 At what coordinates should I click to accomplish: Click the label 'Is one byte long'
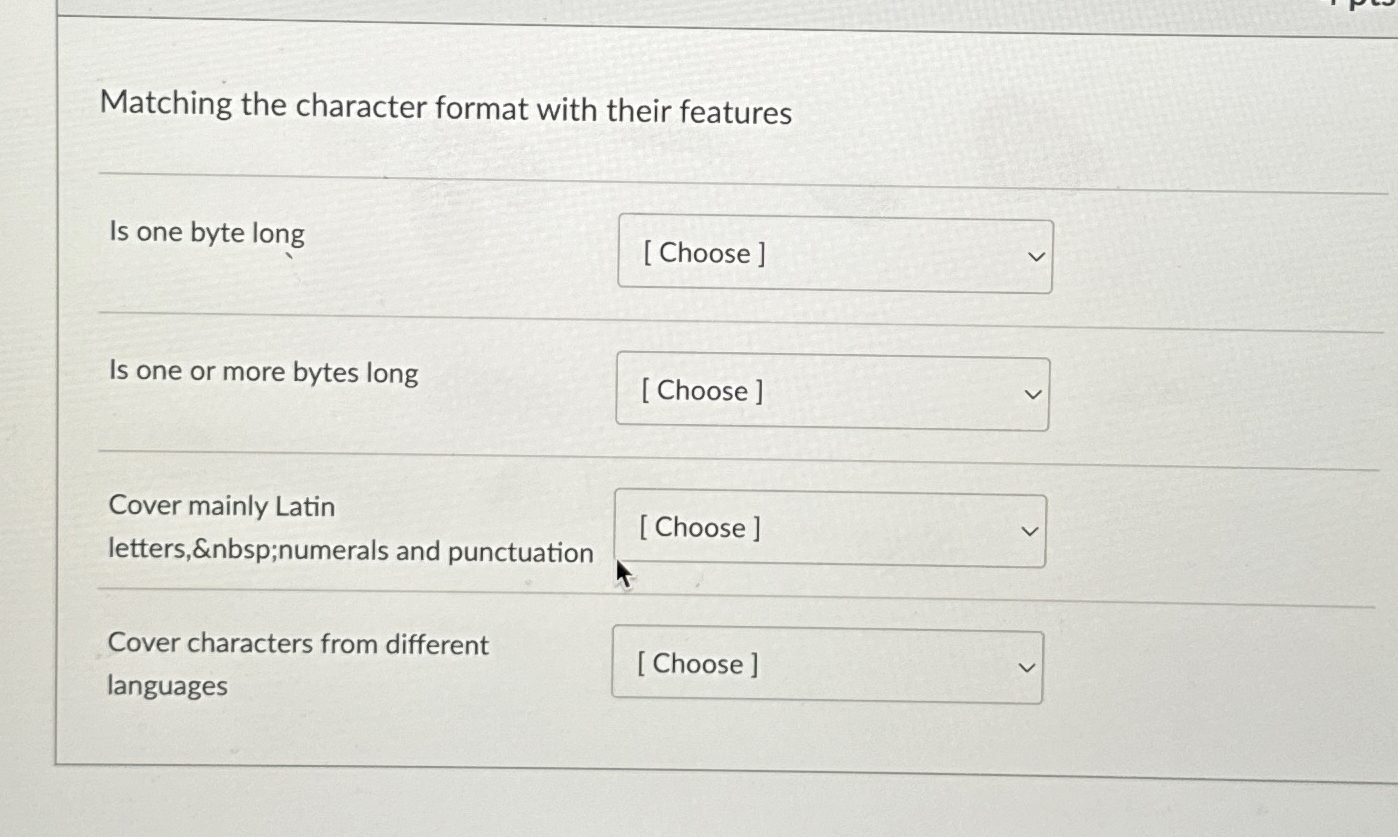coord(206,233)
